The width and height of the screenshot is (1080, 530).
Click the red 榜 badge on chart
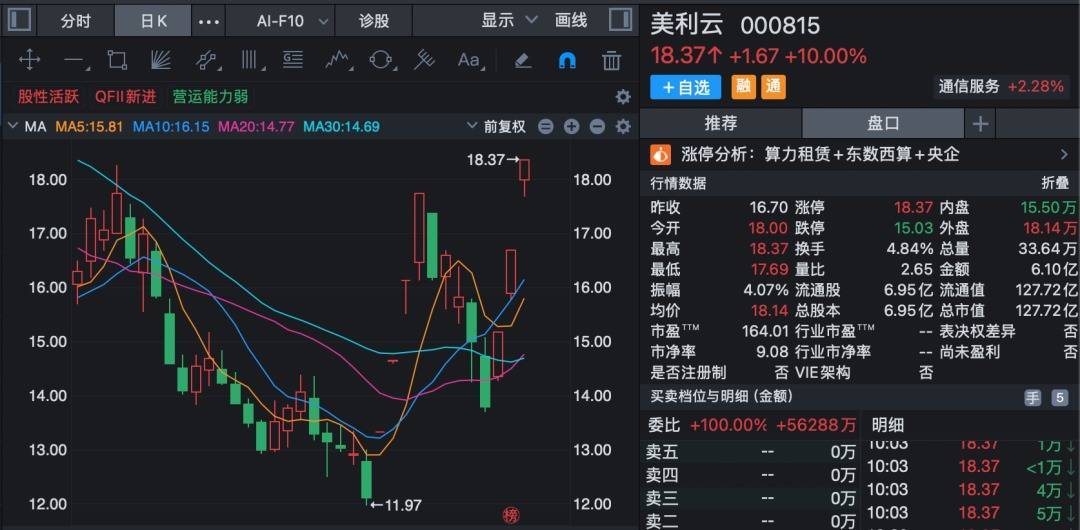click(x=510, y=515)
